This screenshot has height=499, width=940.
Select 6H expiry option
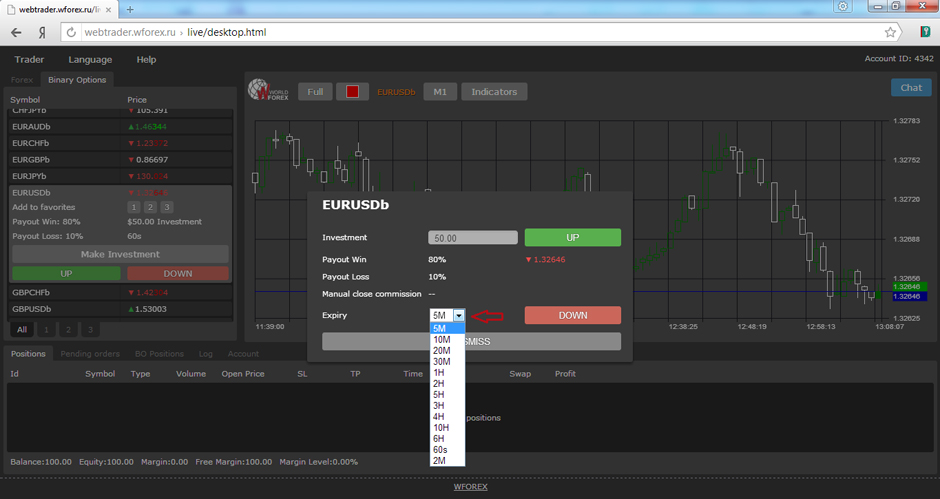tap(447, 438)
